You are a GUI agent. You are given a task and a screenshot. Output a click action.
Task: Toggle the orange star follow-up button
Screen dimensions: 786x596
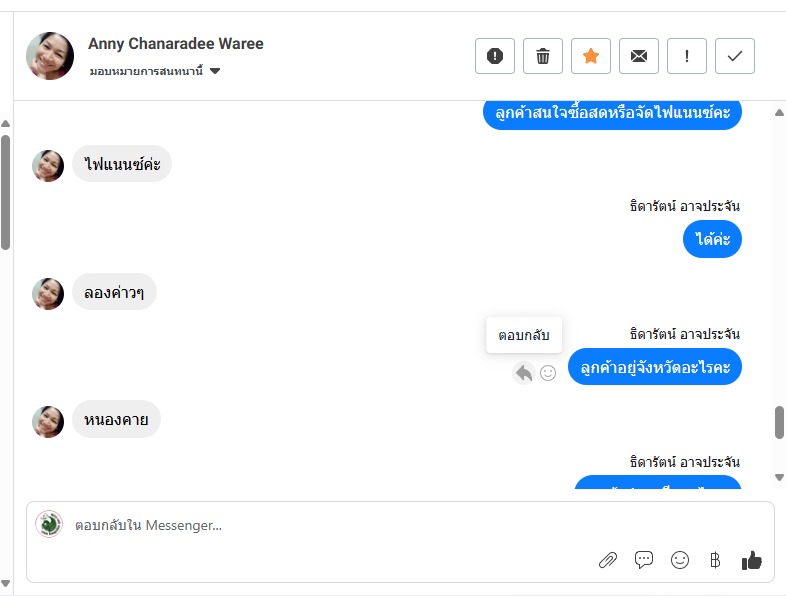(x=591, y=56)
